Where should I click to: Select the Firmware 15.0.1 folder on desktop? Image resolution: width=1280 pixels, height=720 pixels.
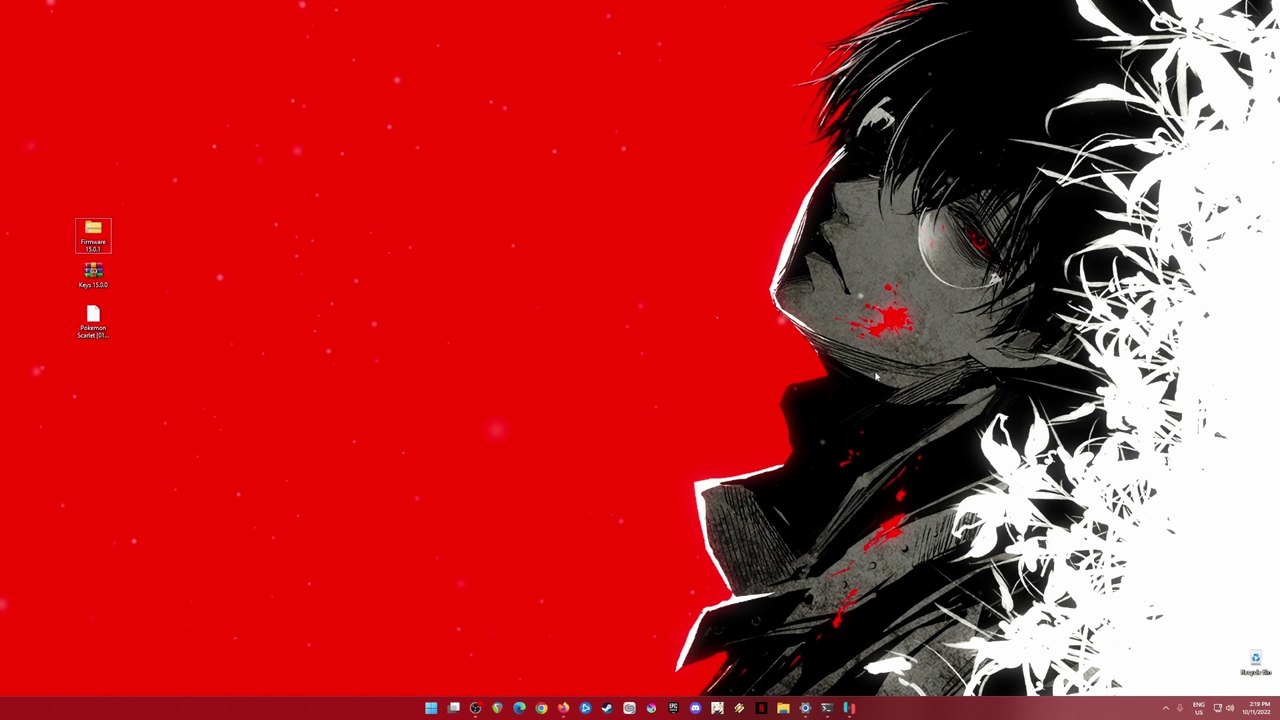[93, 236]
